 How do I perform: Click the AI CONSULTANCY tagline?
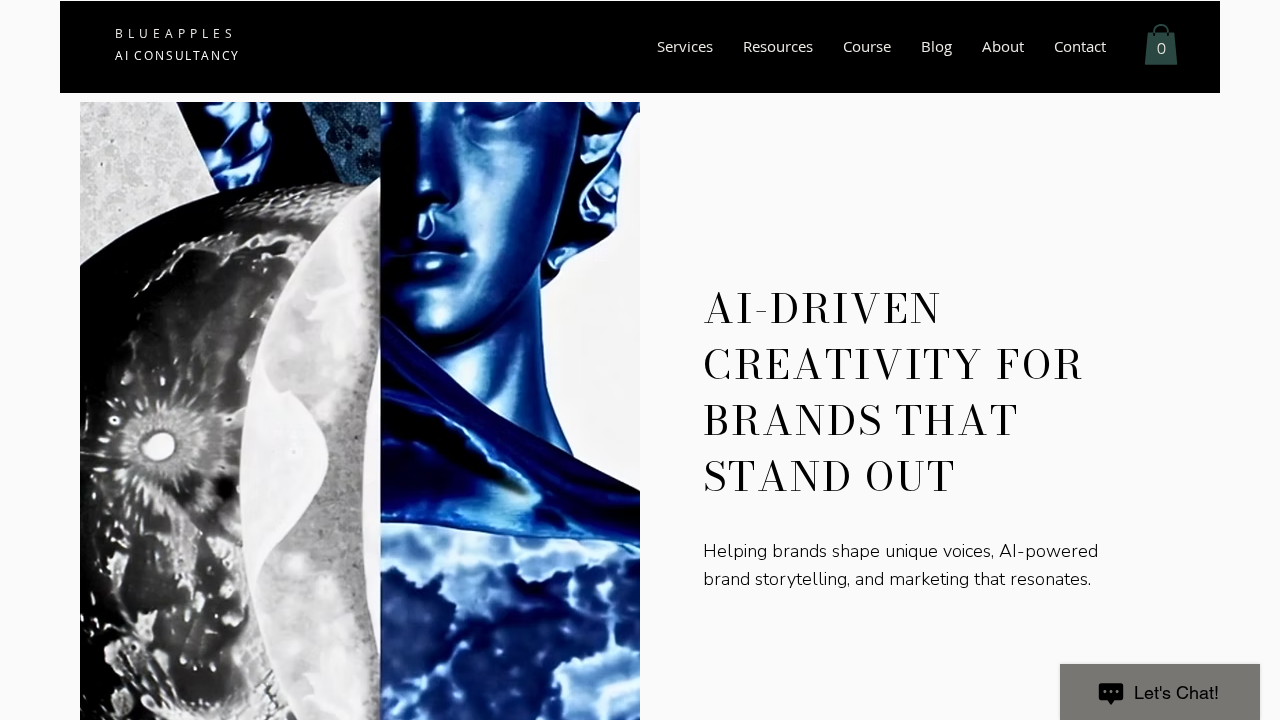pos(177,55)
